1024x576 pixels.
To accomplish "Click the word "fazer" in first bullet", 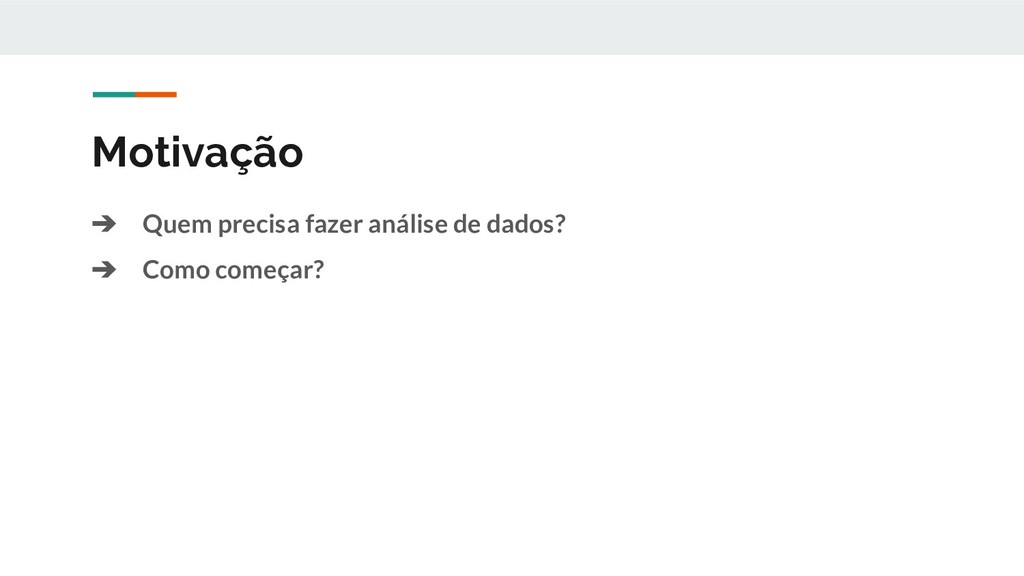I will point(334,224).
